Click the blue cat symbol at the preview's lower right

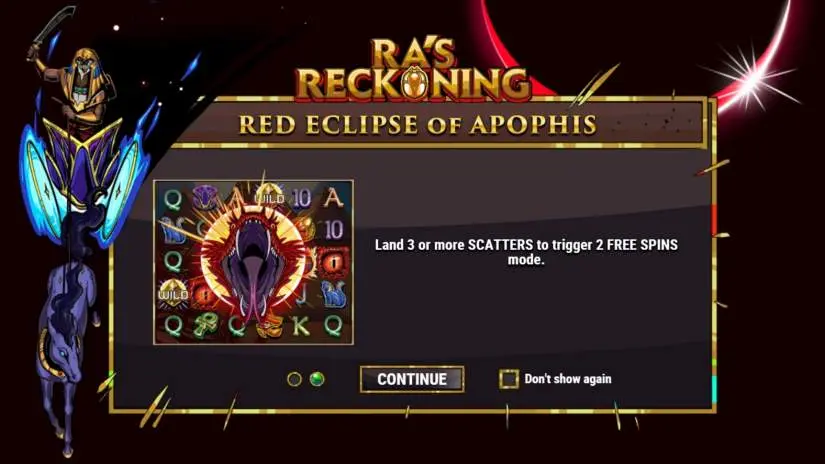tap(333, 294)
